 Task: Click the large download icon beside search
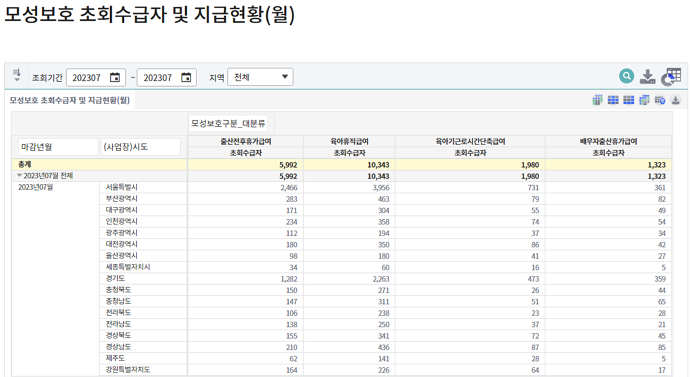coord(647,77)
